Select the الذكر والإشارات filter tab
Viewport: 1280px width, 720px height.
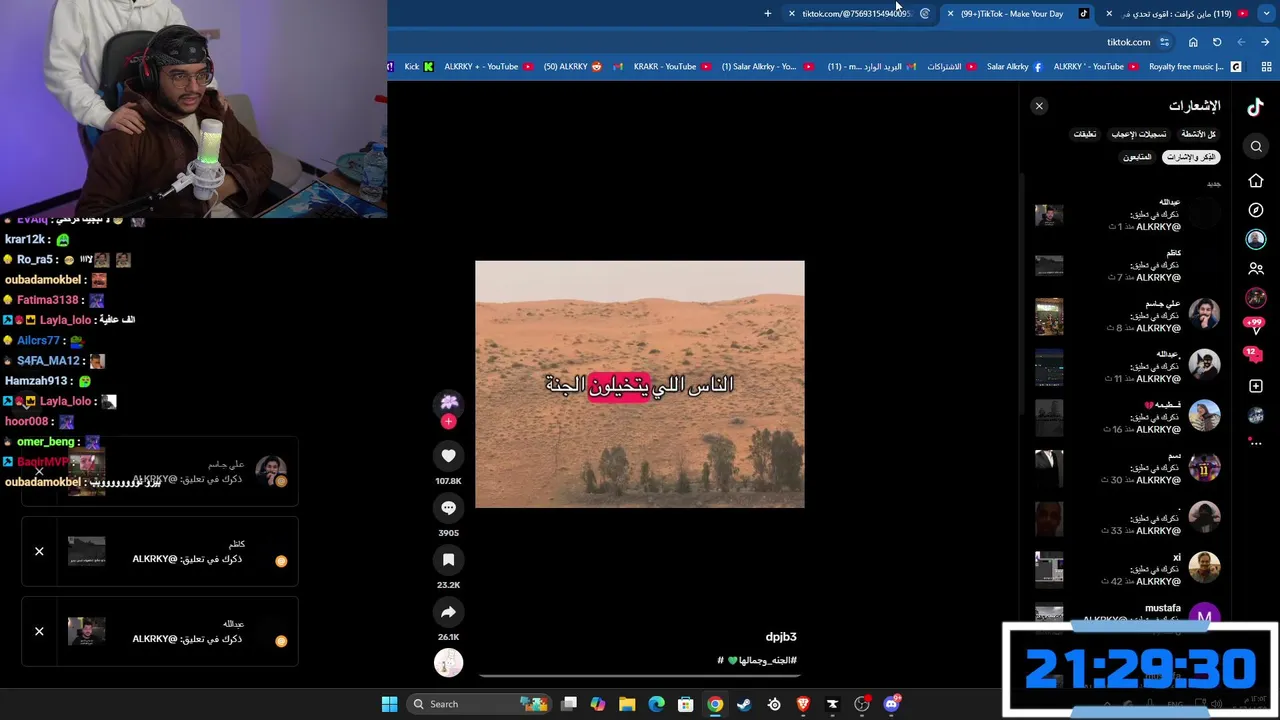[1193, 157]
